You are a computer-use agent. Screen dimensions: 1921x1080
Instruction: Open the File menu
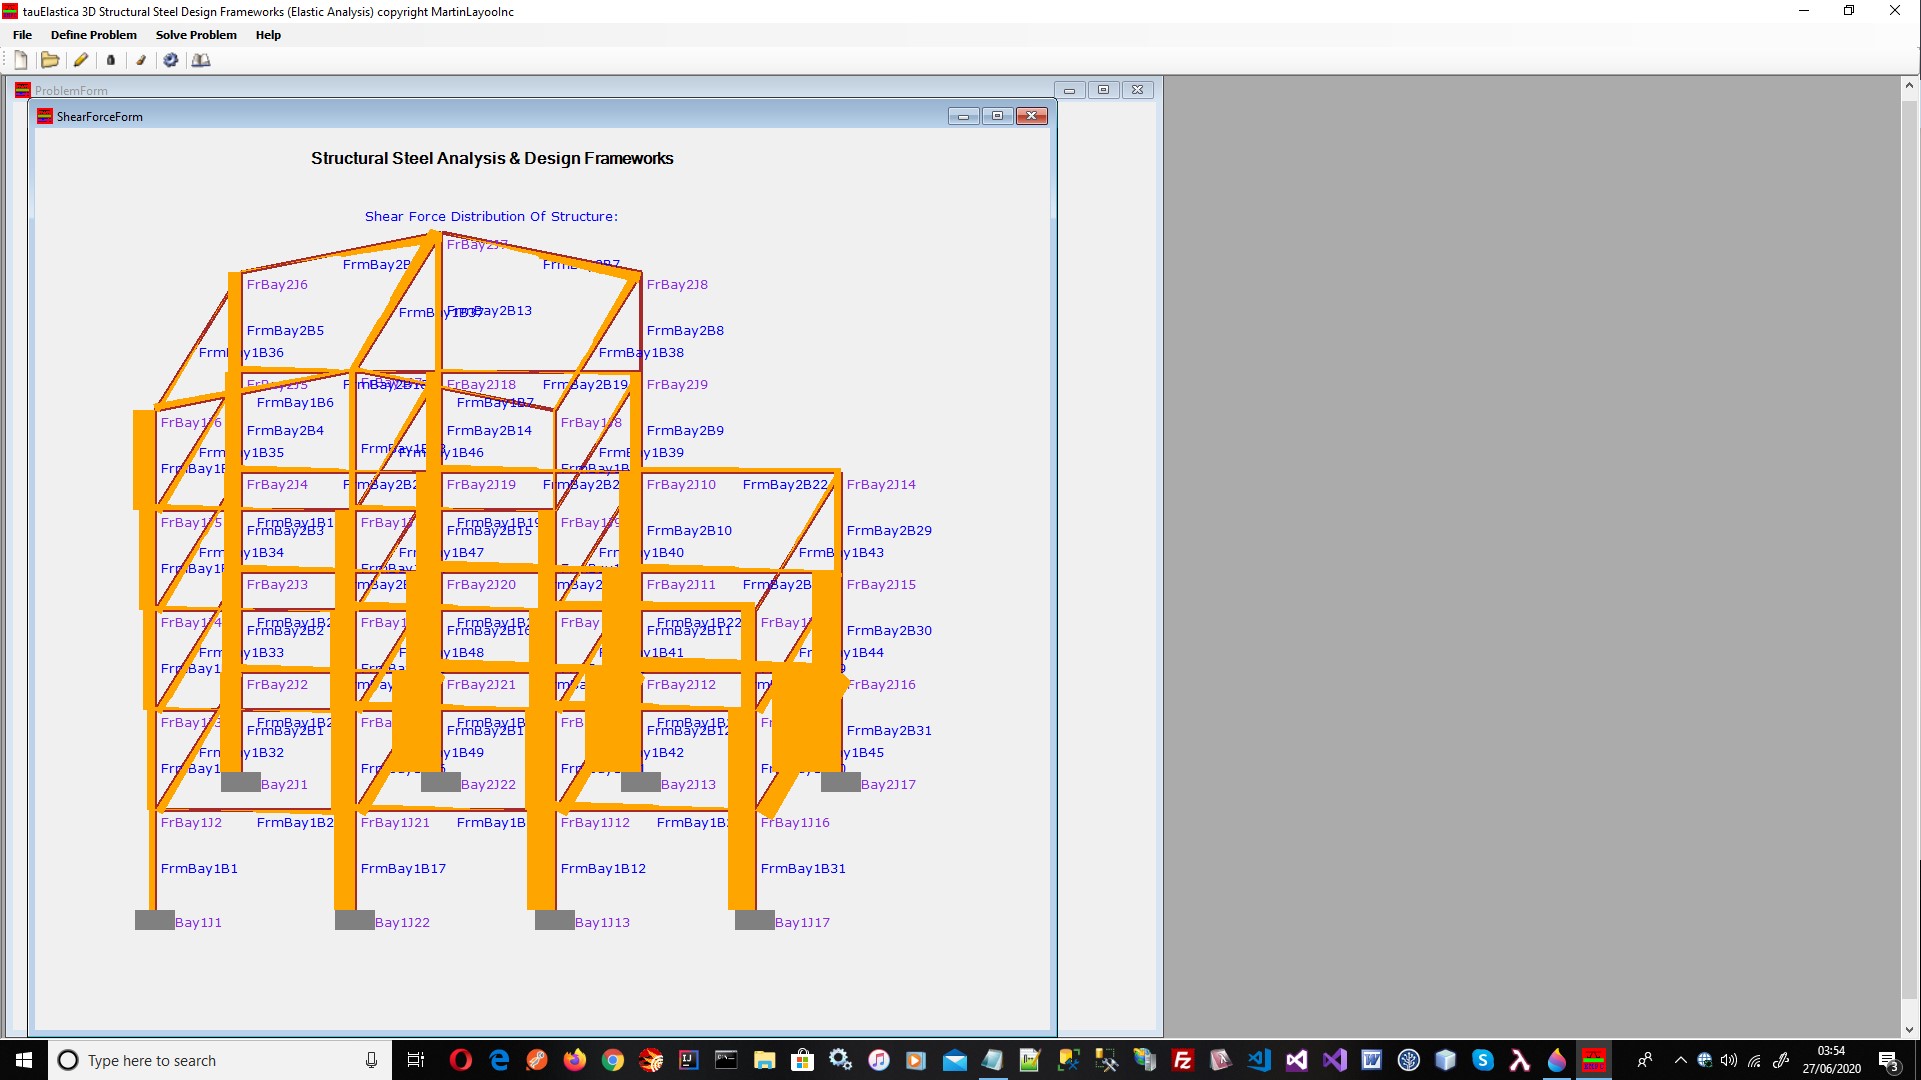(22, 35)
